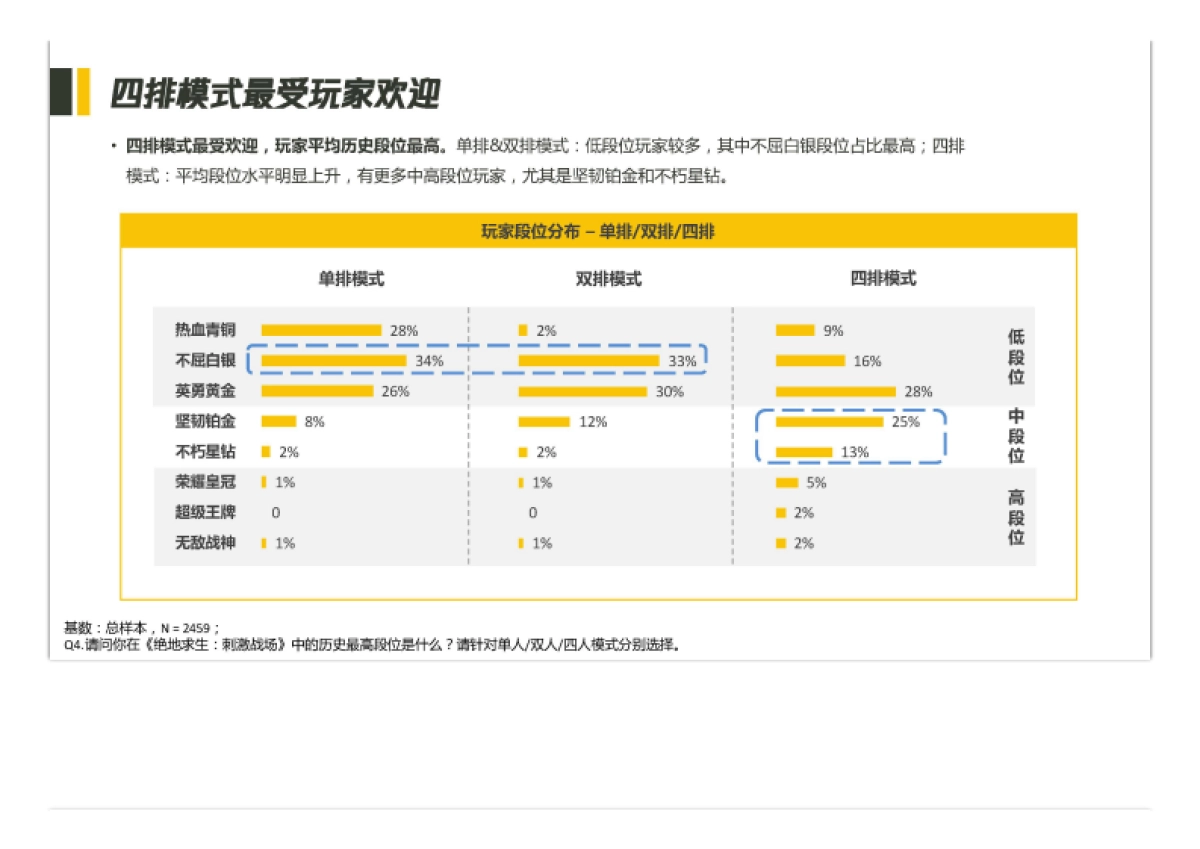1200x849 pixels.
Task: Click the 25% bar in 四排模式
Action: (828, 422)
